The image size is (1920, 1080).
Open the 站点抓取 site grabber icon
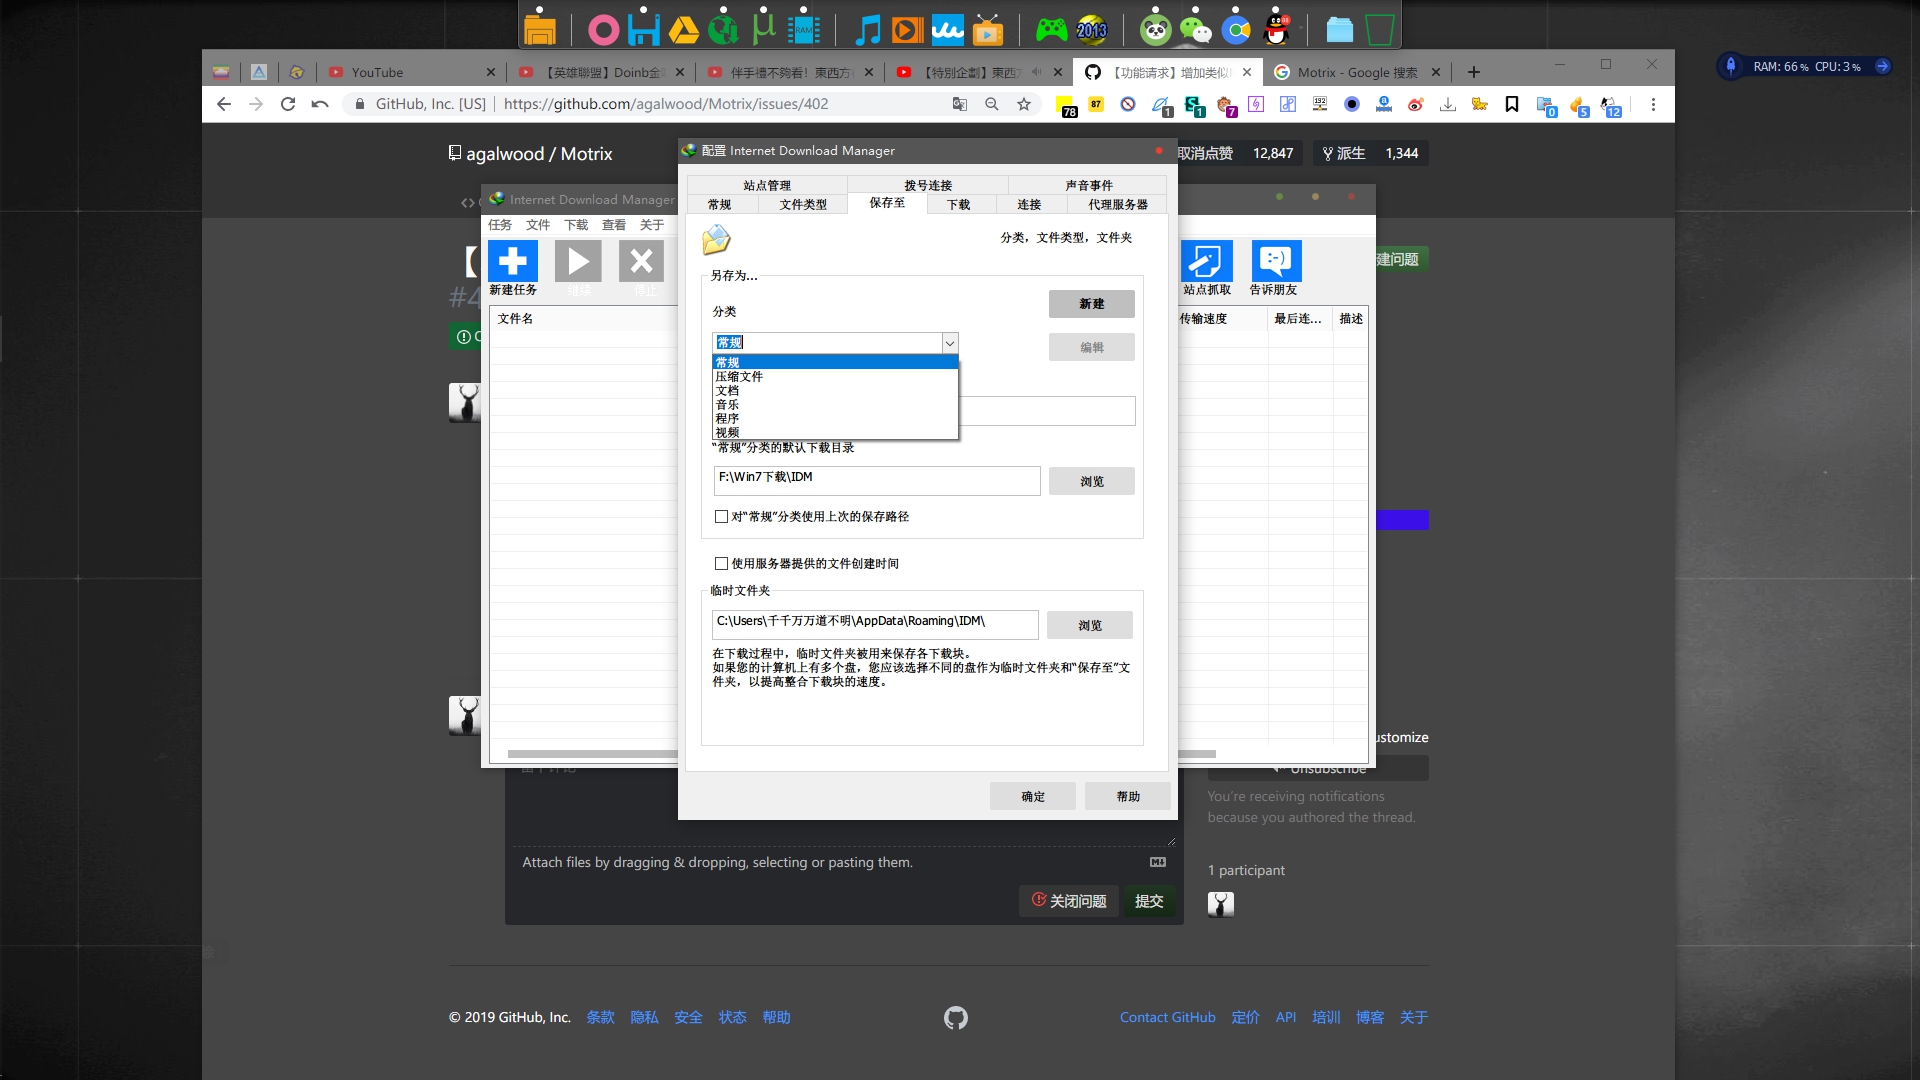[x=1206, y=262]
